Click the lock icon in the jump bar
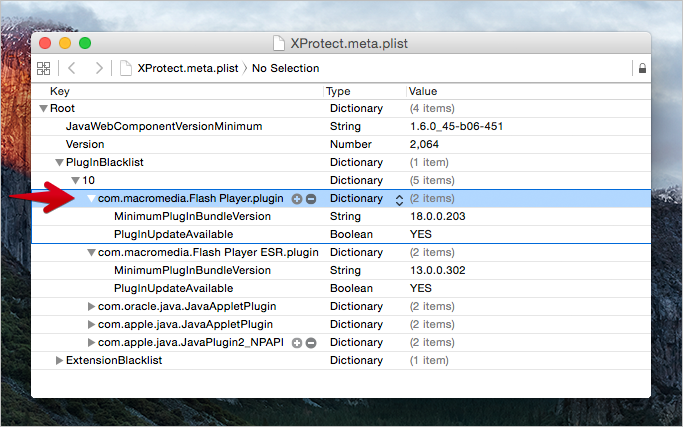 coord(642,68)
